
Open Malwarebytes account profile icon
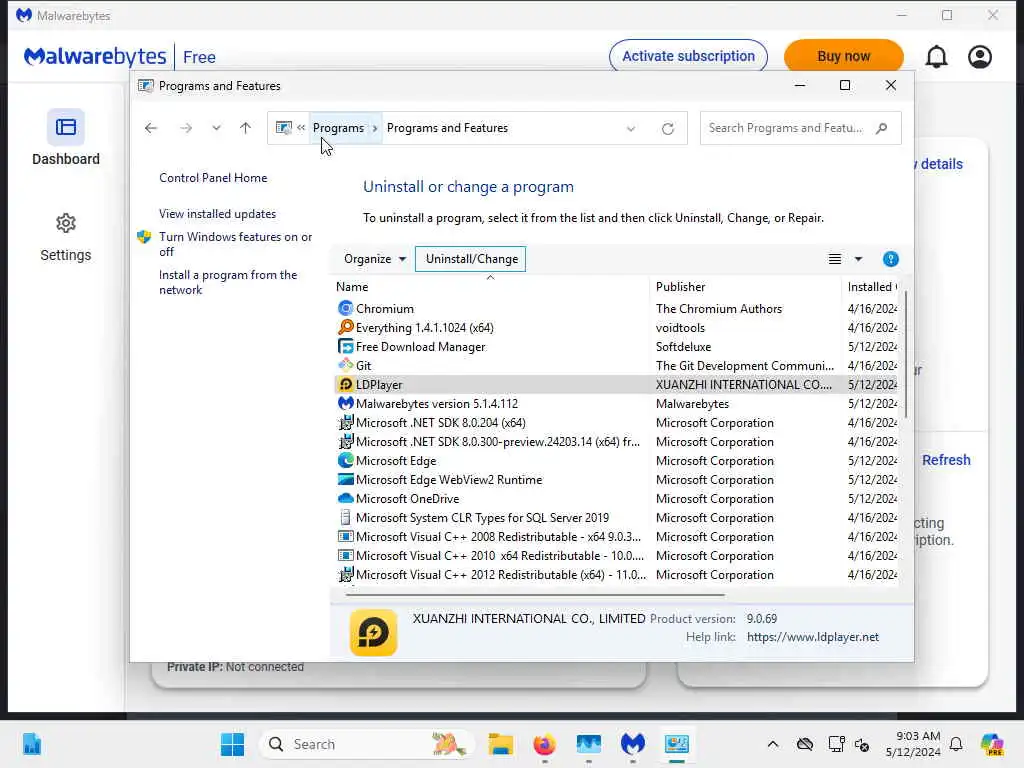980,57
